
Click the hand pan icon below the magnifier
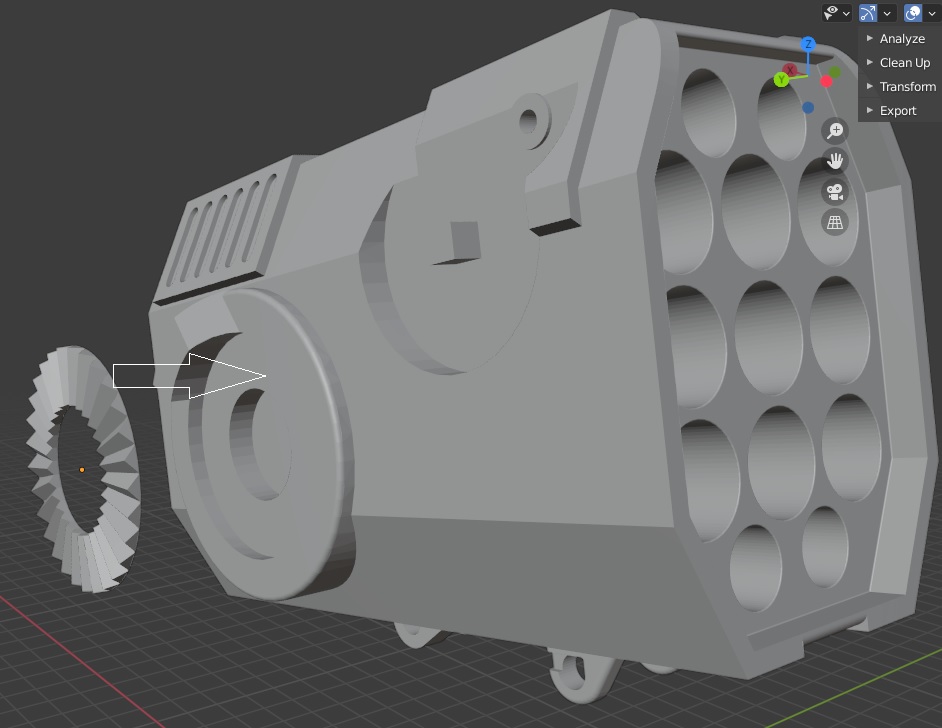pos(834,160)
